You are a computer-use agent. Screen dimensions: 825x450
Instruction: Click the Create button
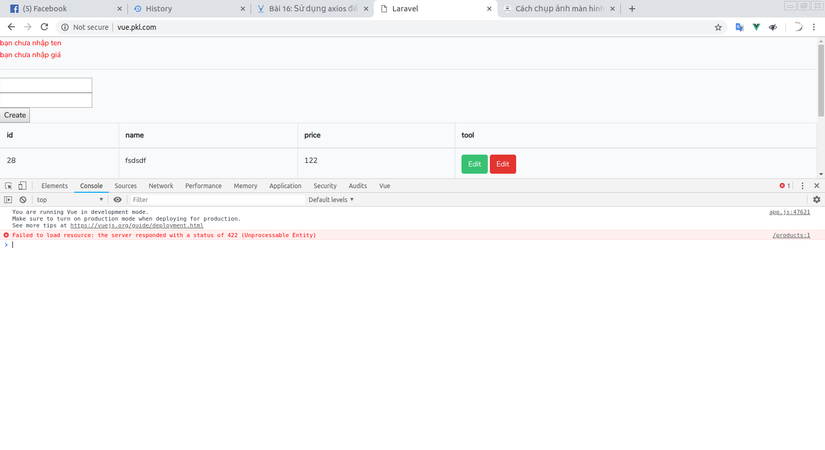coord(15,115)
